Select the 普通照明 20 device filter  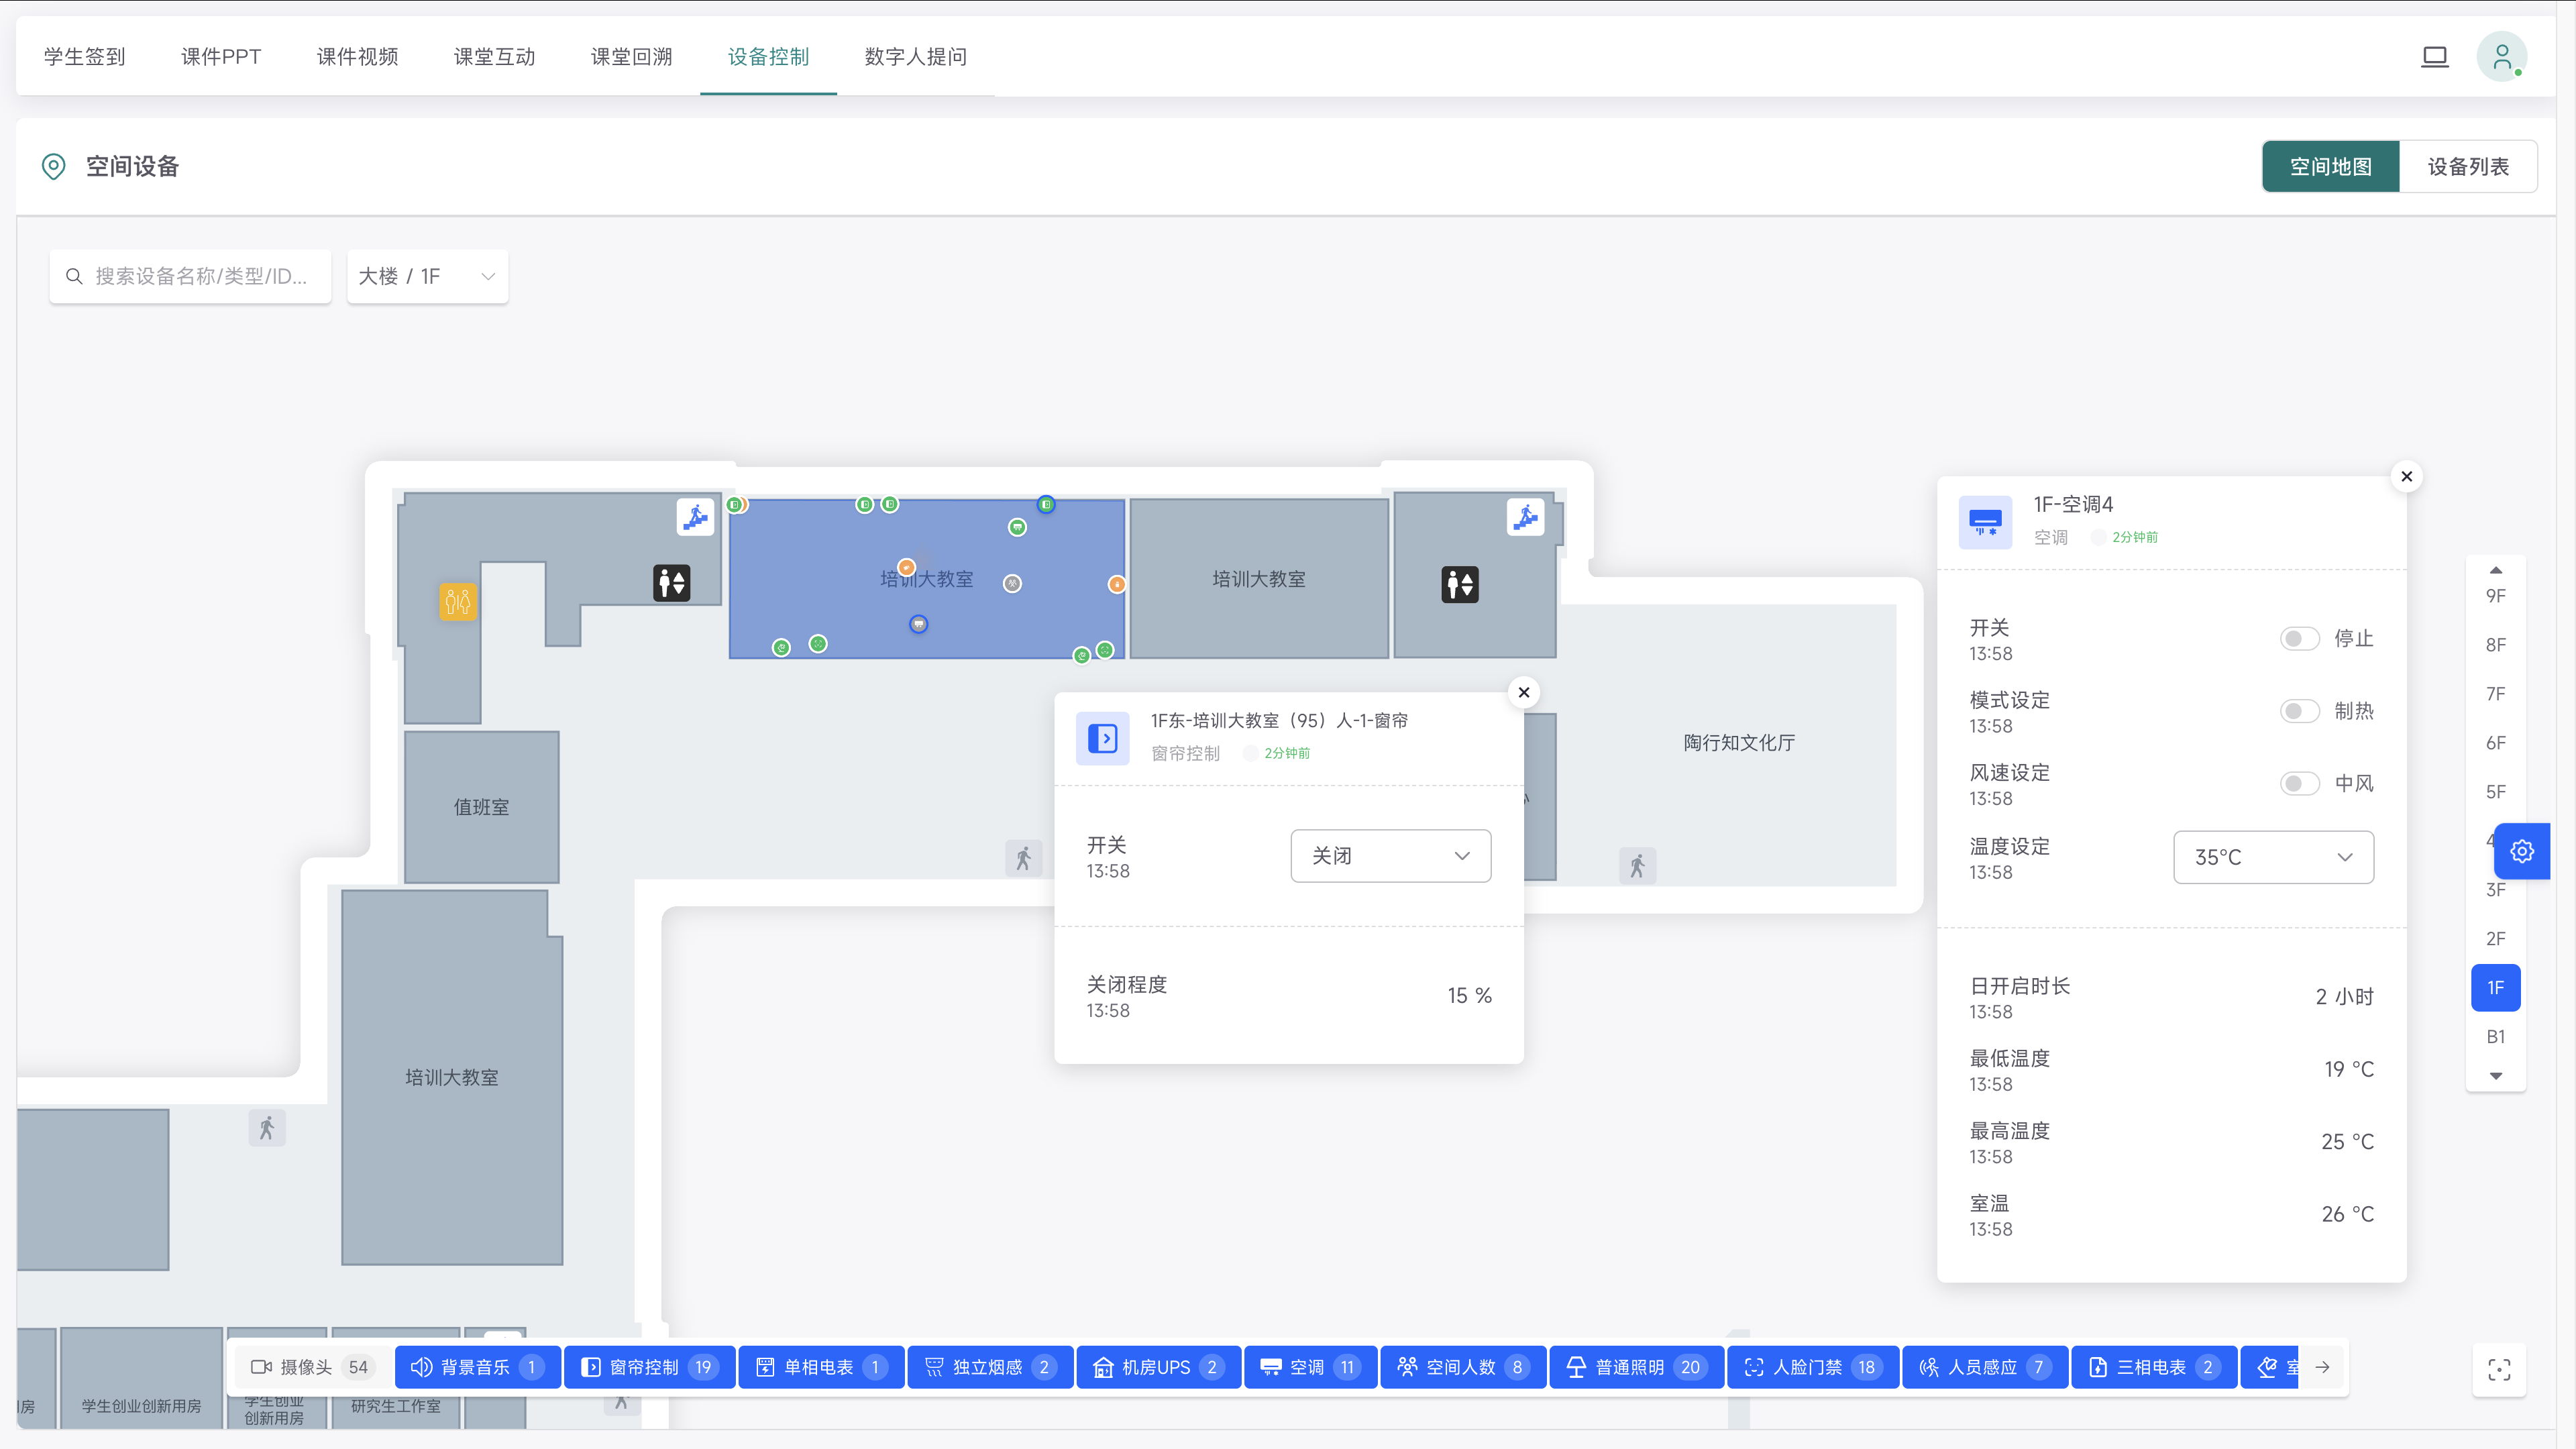(1636, 1367)
